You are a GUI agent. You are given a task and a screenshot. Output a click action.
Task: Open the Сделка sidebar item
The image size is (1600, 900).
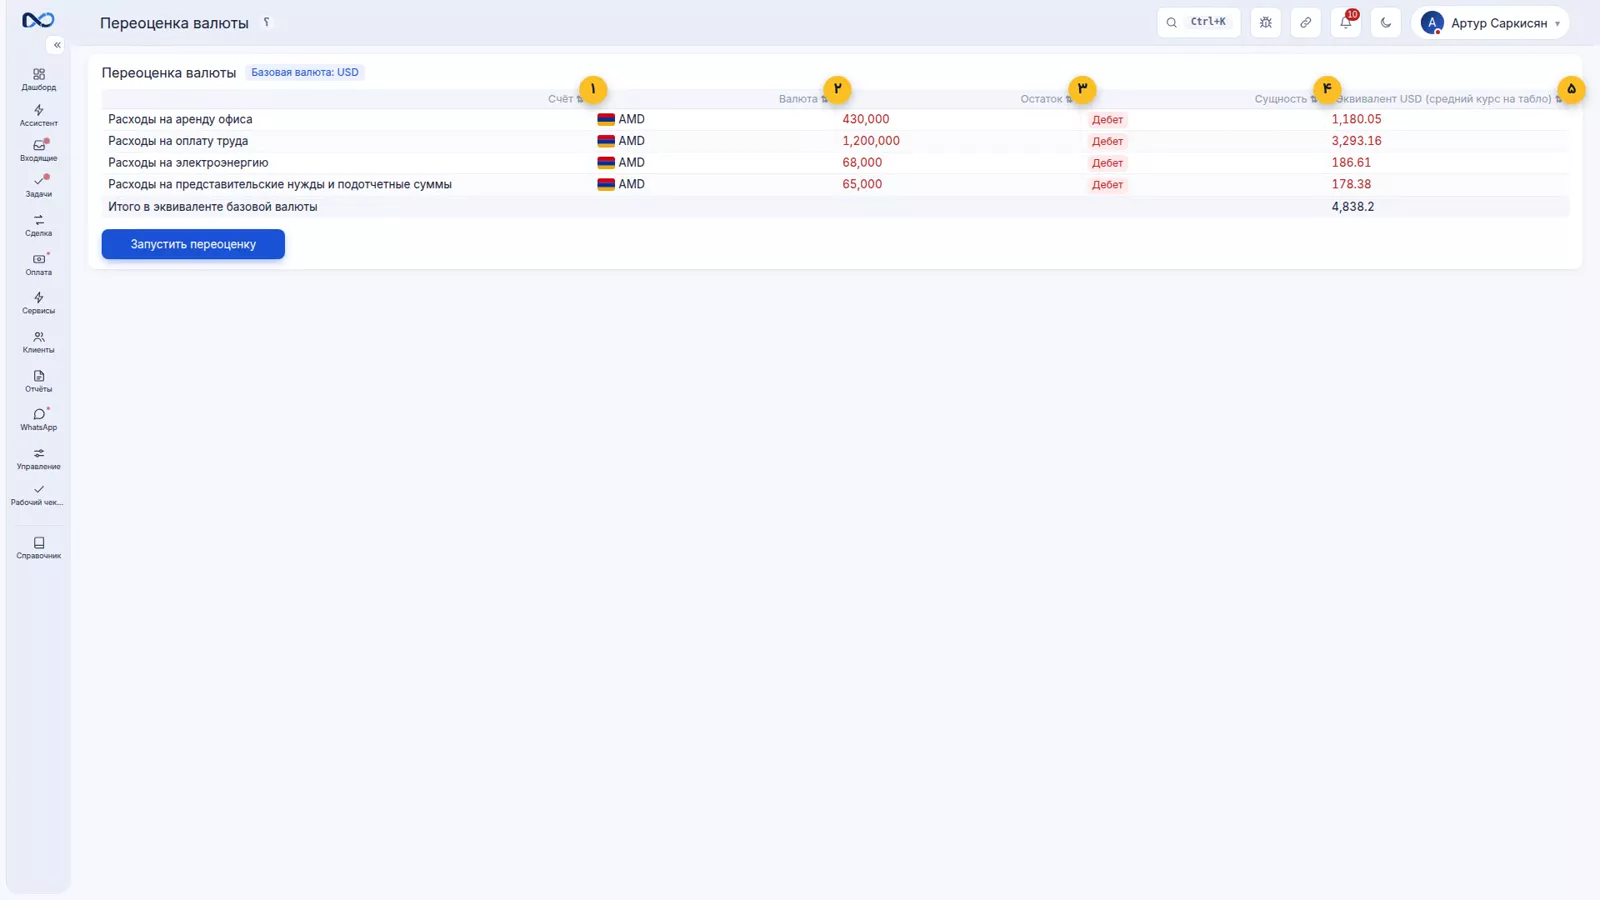pyautogui.click(x=38, y=225)
